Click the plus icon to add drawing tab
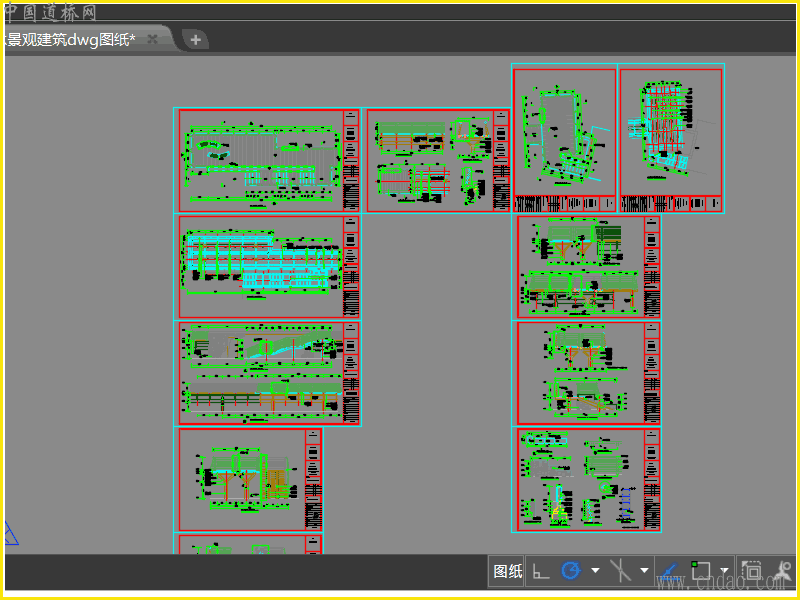The height and width of the screenshot is (600, 800). tap(196, 39)
